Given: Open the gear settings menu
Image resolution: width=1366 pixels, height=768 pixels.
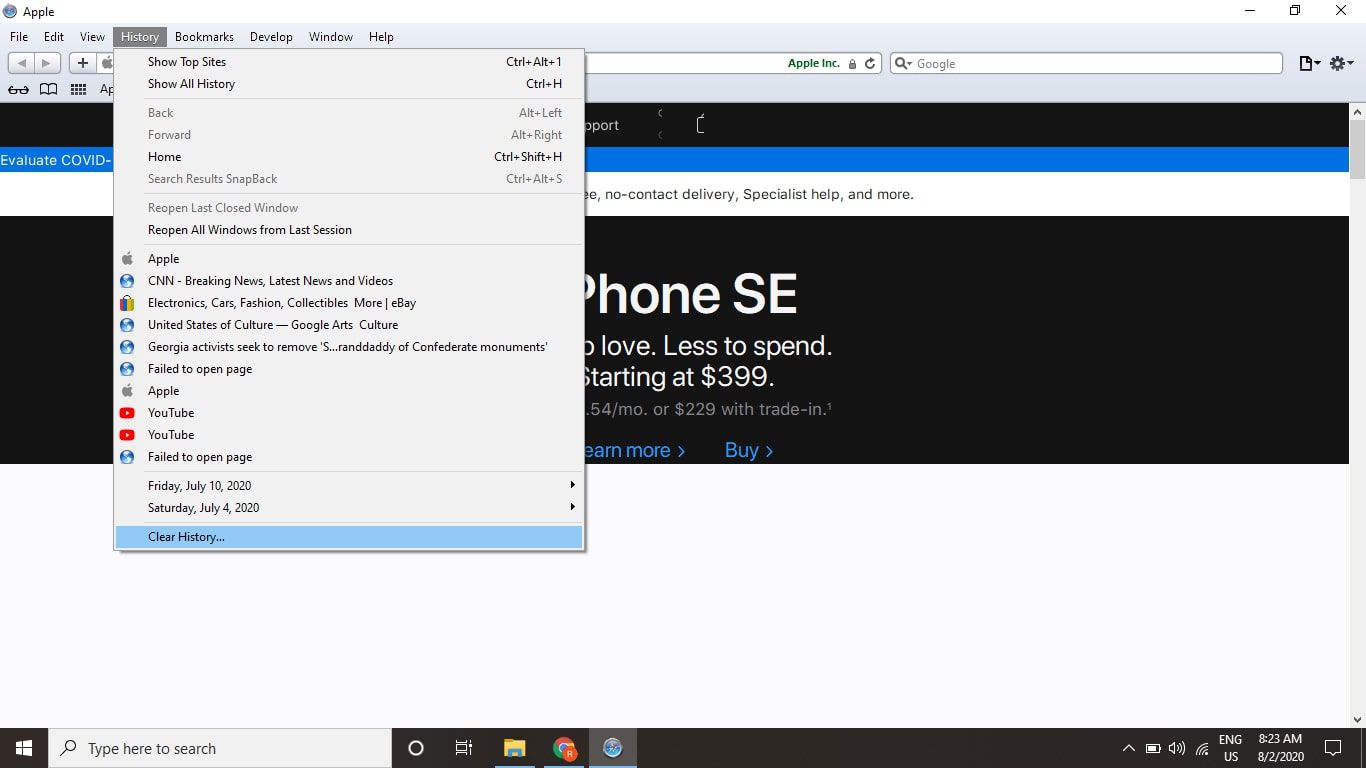Looking at the screenshot, I should [x=1341, y=63].
